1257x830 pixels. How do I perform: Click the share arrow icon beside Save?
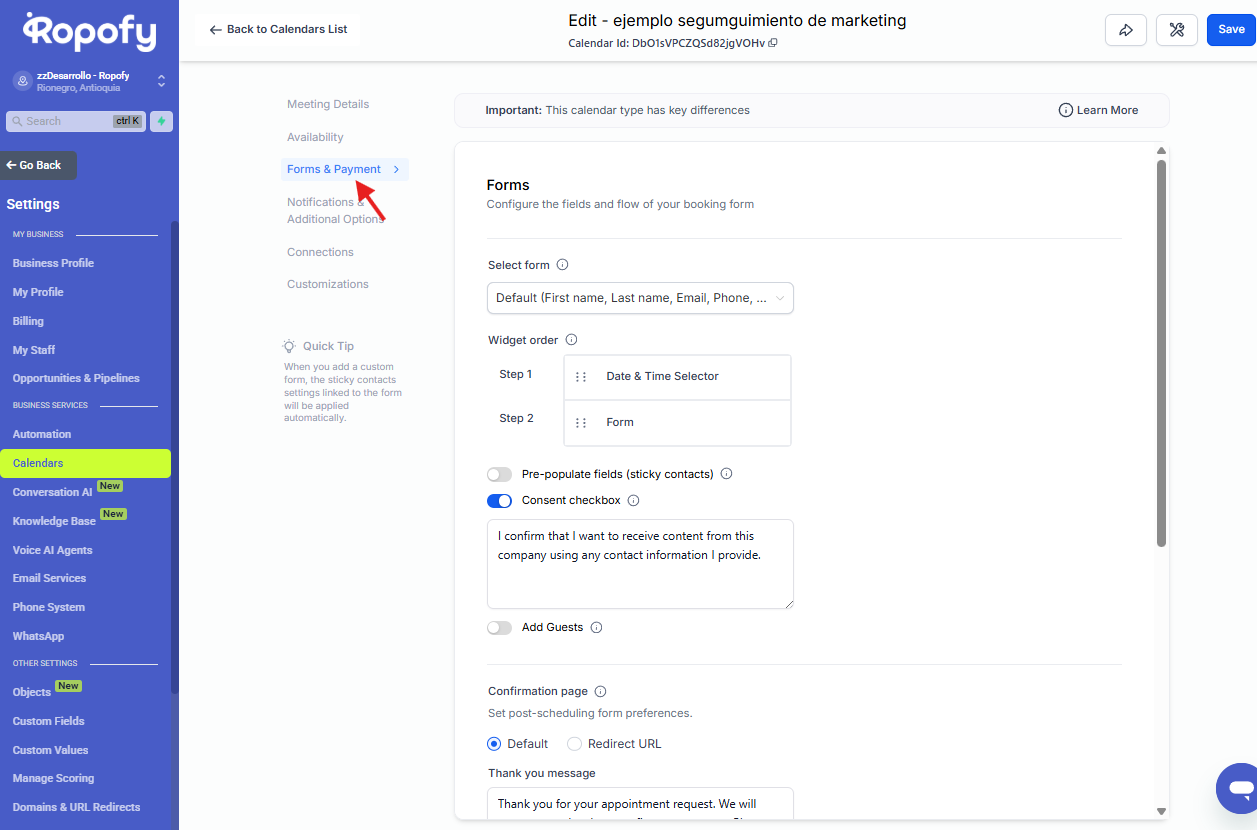coord(1125,30)
